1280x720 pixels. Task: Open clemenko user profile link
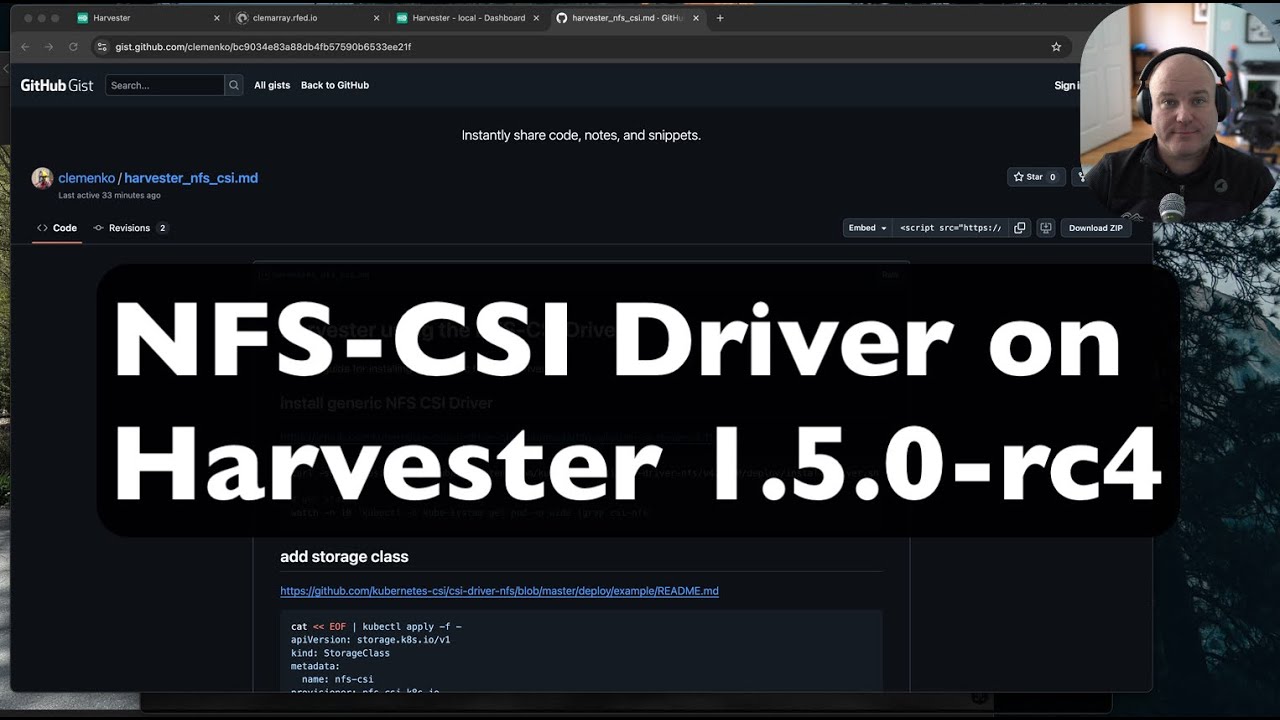[86, 178]
